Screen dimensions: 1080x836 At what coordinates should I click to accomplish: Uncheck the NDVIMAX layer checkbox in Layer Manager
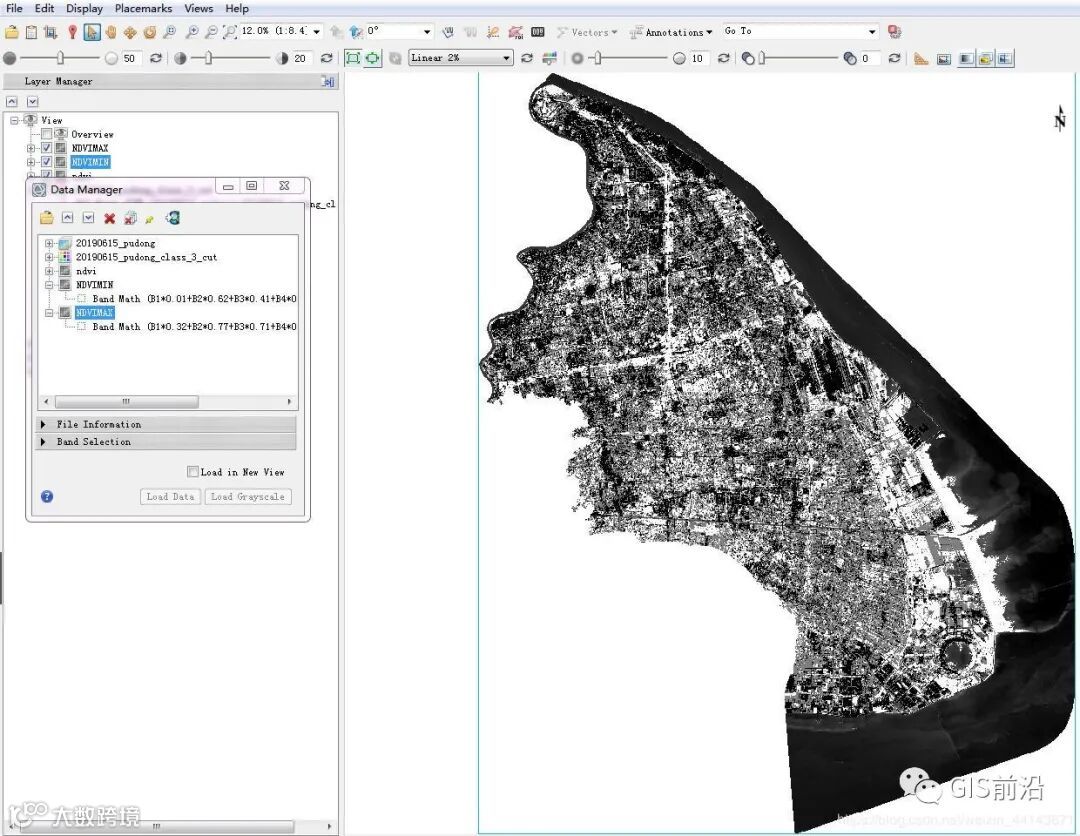coord(46,148)
